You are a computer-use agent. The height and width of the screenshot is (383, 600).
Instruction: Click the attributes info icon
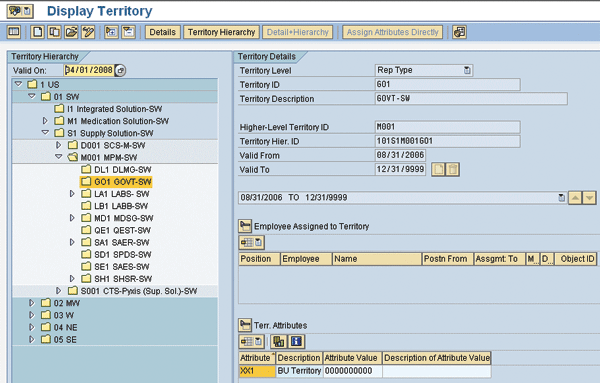coord(296,341)
